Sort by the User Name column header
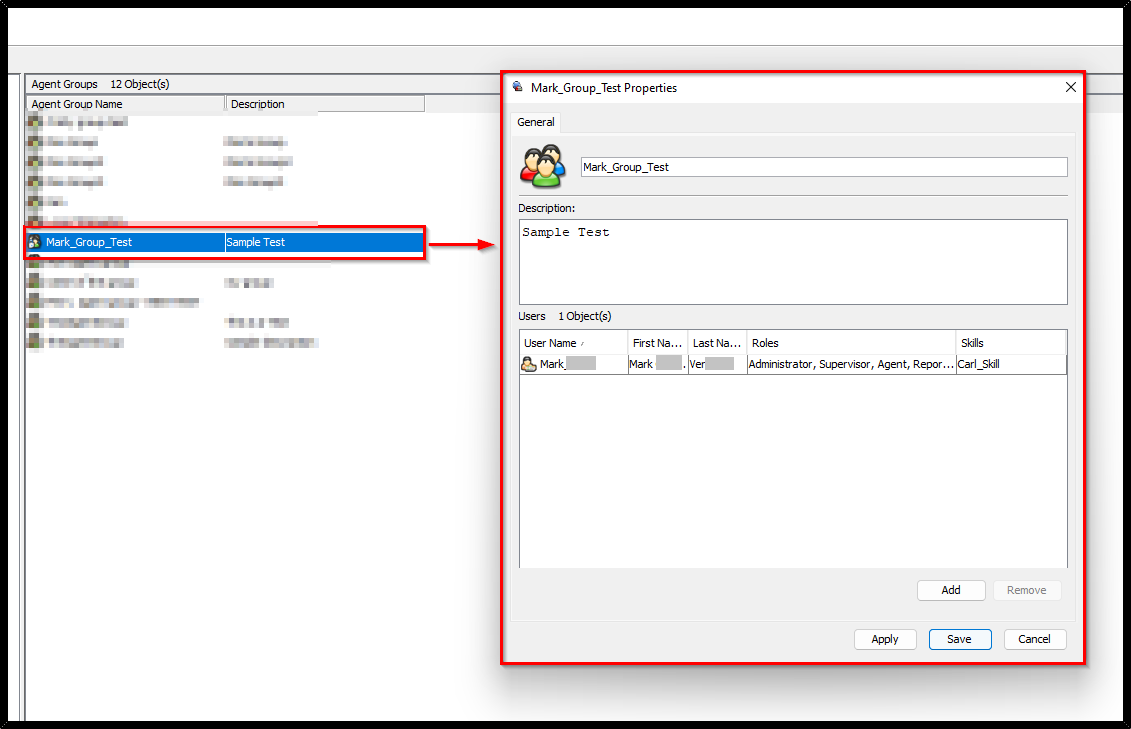Image resolution: width=1131 pixels, height=729 pixels. [x=573, y=343]
